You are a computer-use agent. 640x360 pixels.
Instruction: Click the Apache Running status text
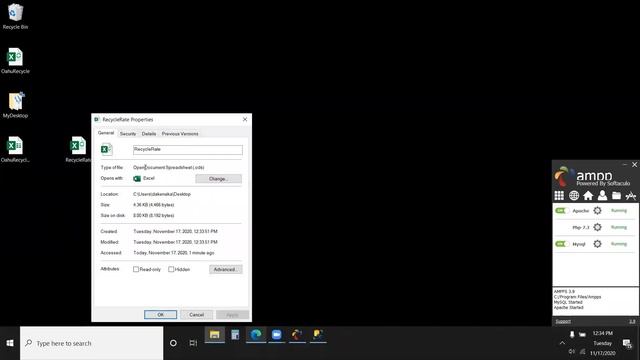pos(619,211)
